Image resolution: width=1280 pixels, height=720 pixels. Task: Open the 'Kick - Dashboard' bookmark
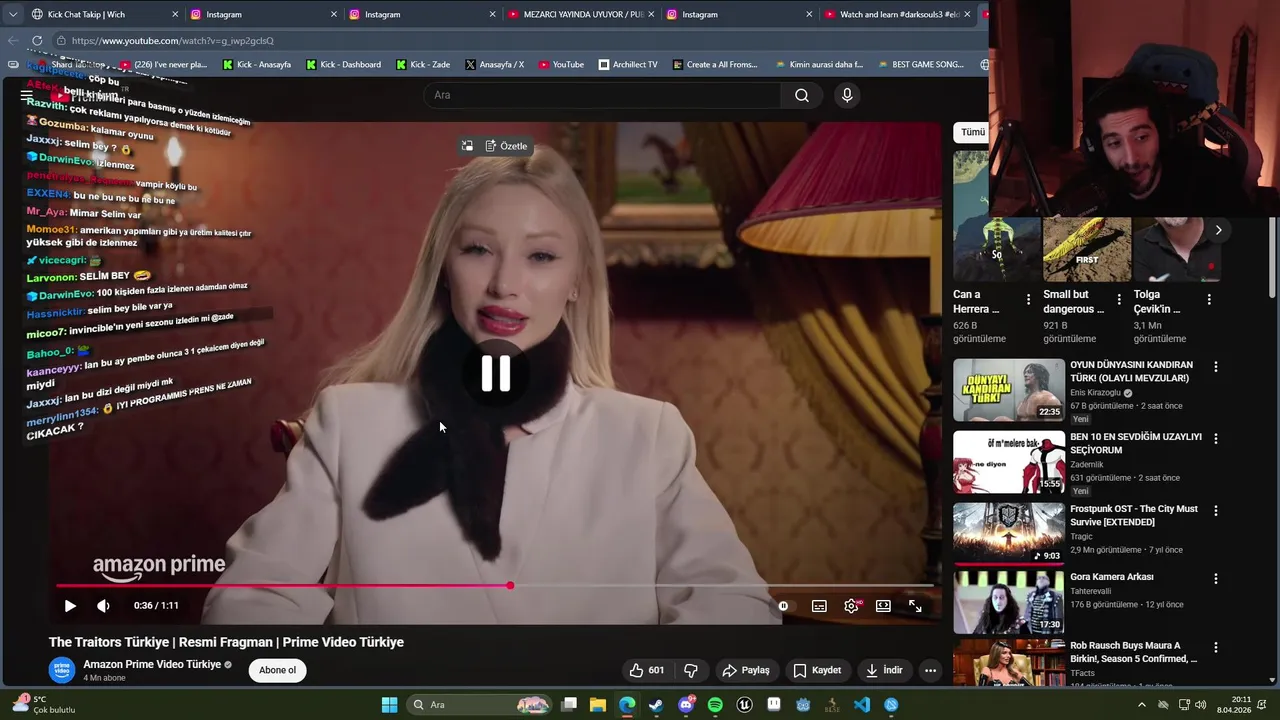tap(343, 65)
